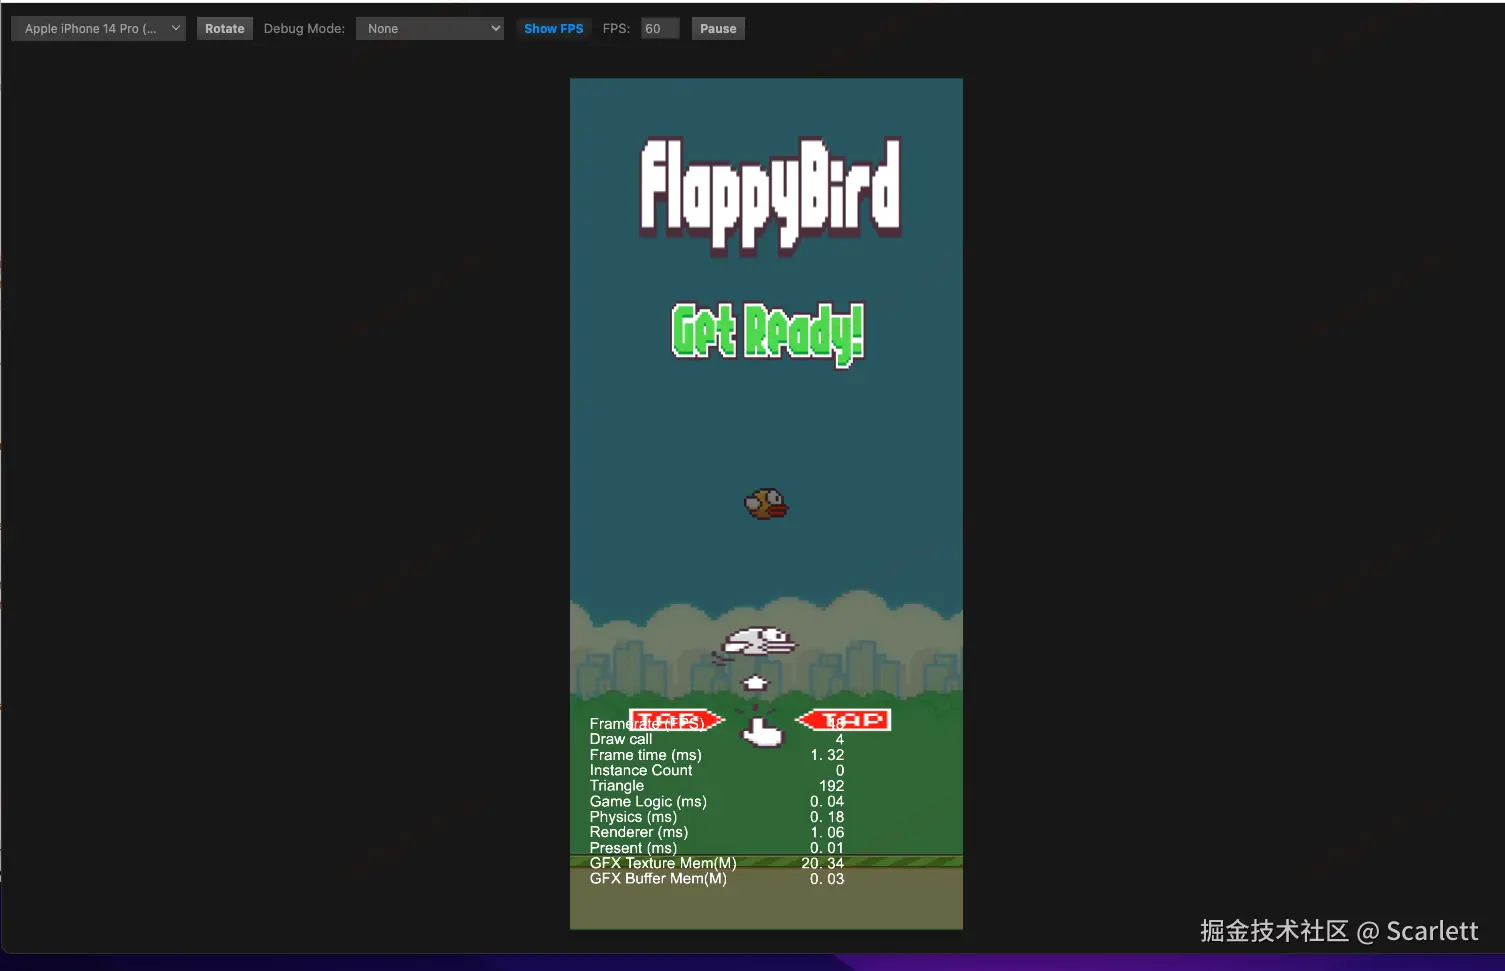Click the white pointing hand icon
The width and height of the screenshot is (1505, 971).
coord(762,733)
